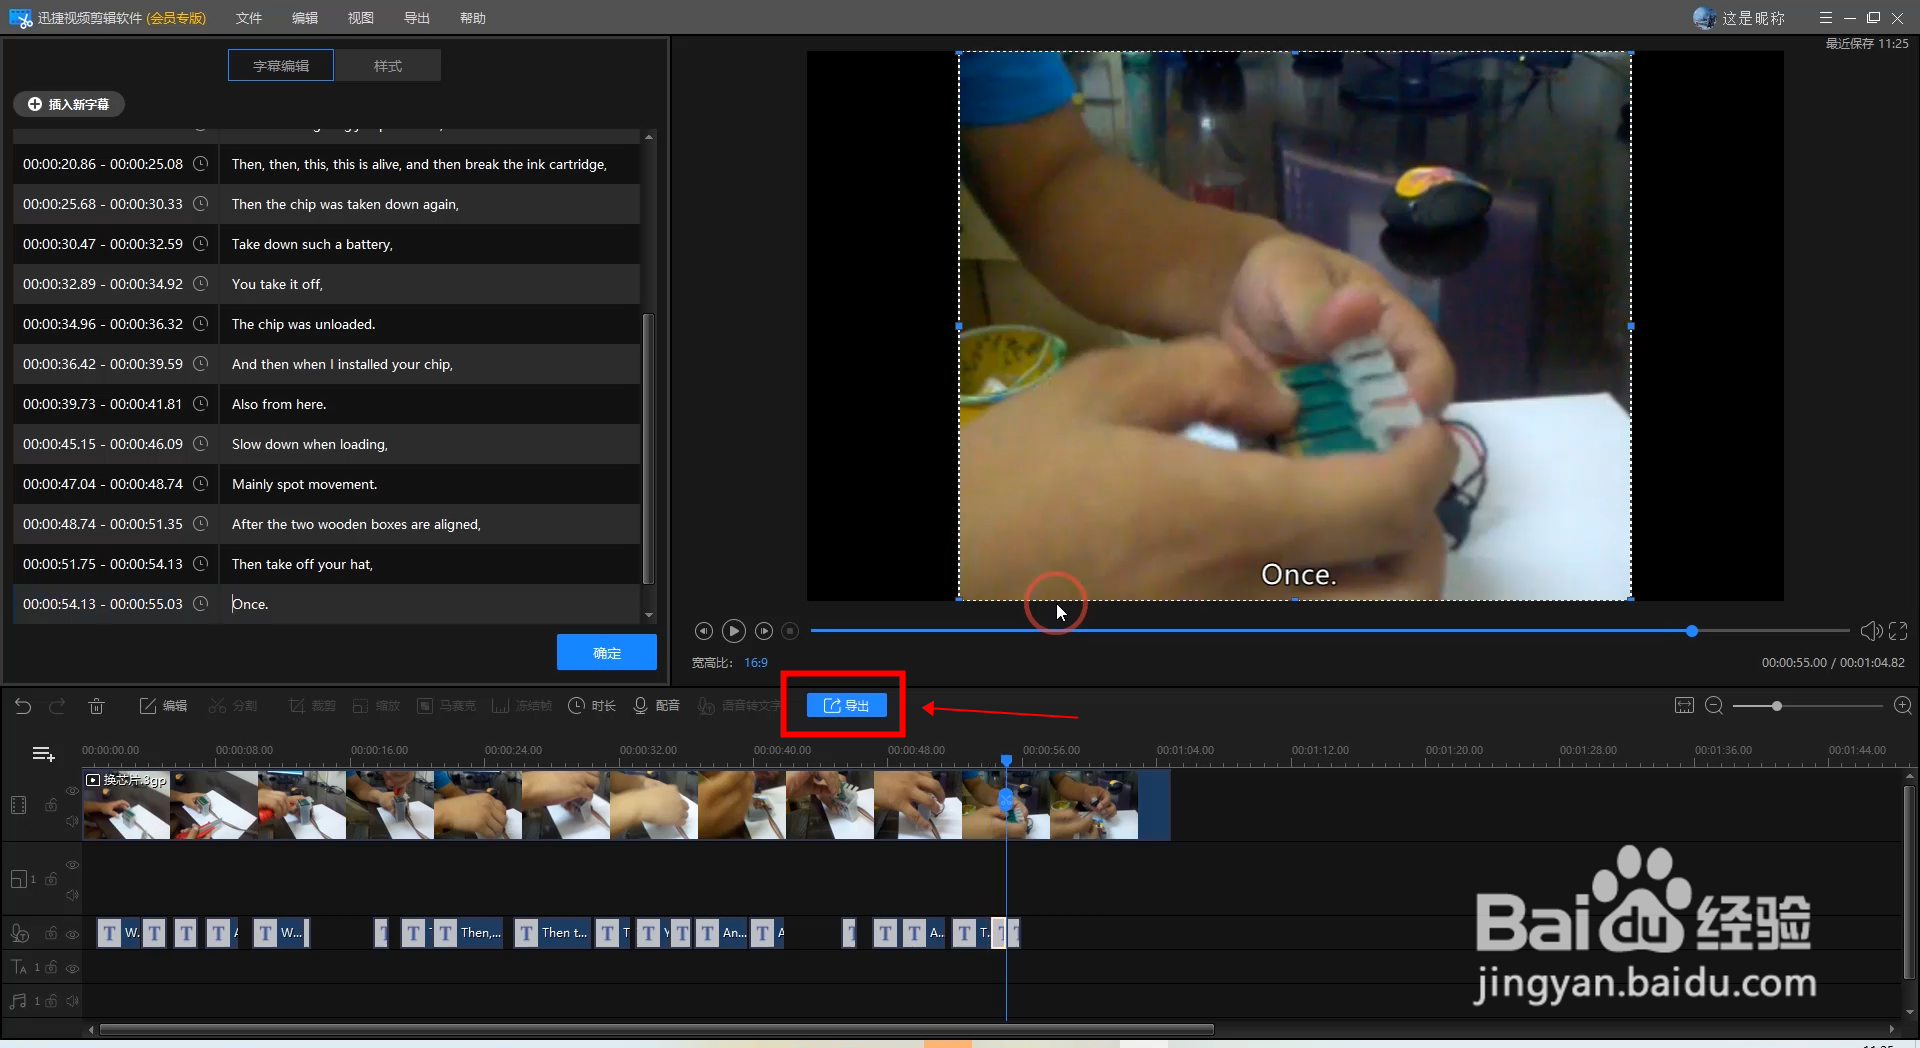Image resolution: width=1920 pixels, height=1048 pixels.
Task: Click the blue 导出 export button
Action: (x=846, y=706)
